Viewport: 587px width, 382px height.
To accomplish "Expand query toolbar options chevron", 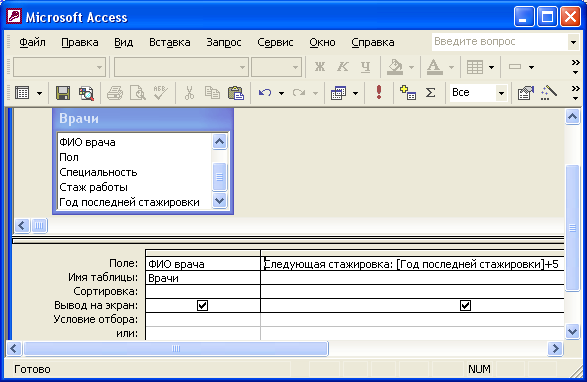I will point(575,93).
